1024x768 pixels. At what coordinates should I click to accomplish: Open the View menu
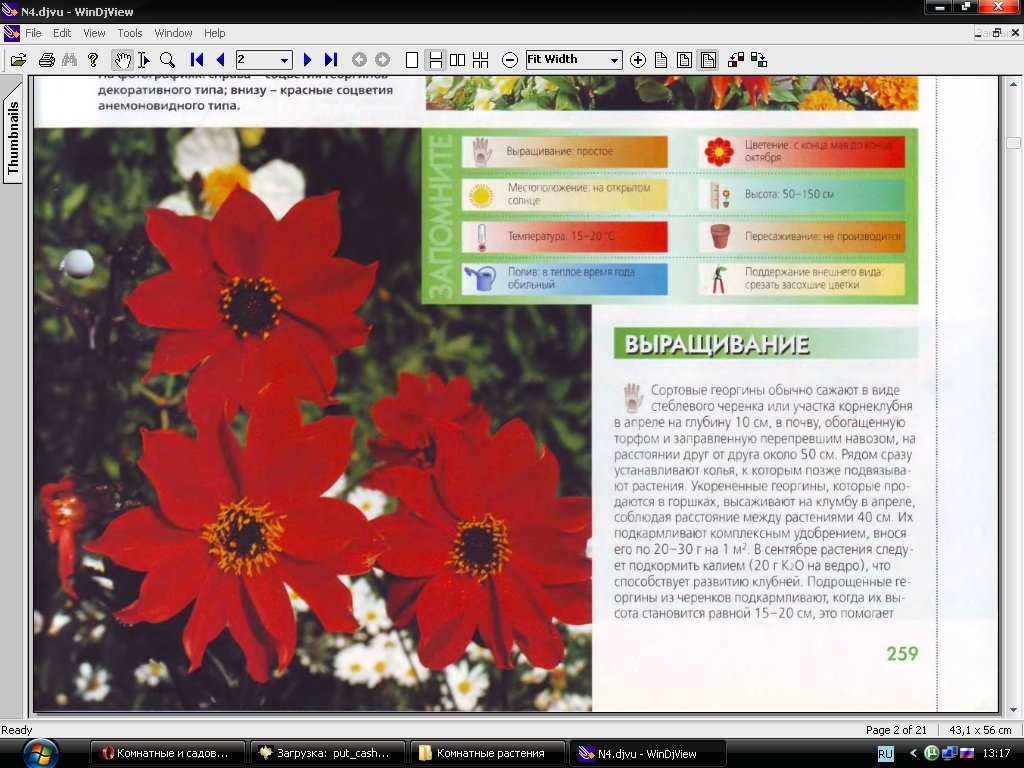click(x=94, y=33)
